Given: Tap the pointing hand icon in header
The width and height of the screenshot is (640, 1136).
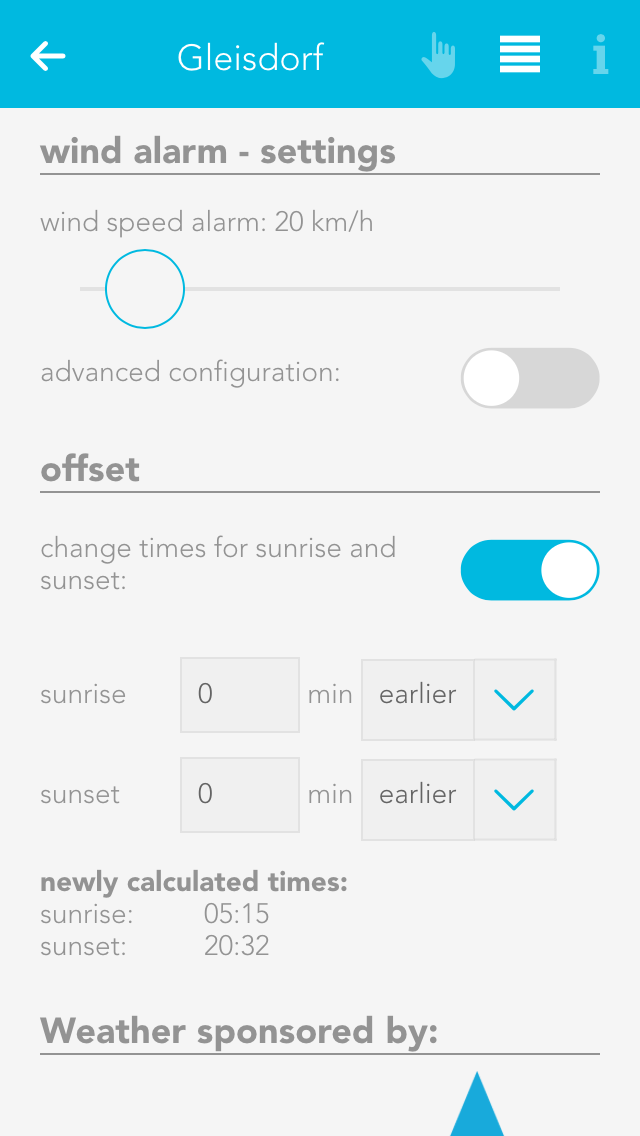Looking at the screenshot, I should tap(438, 56).
